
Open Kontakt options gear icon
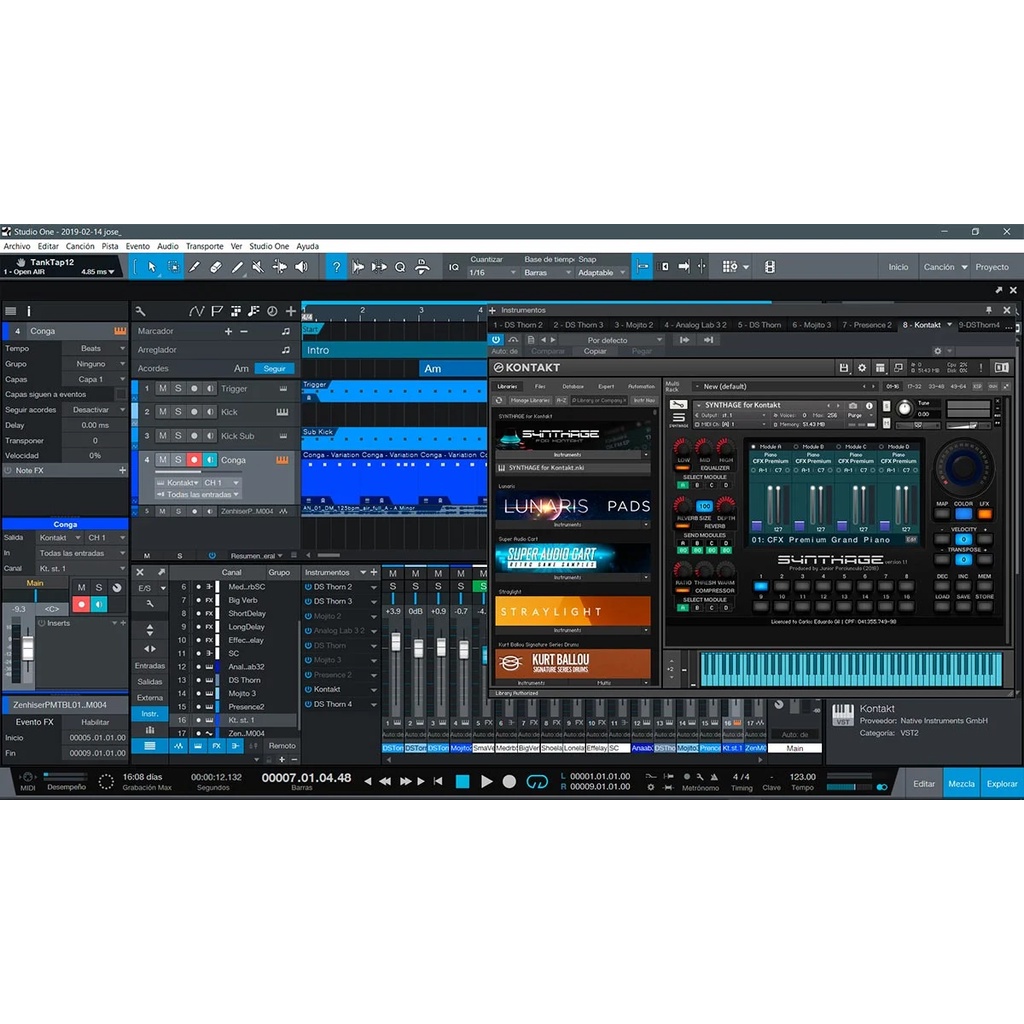coord(862,368)
